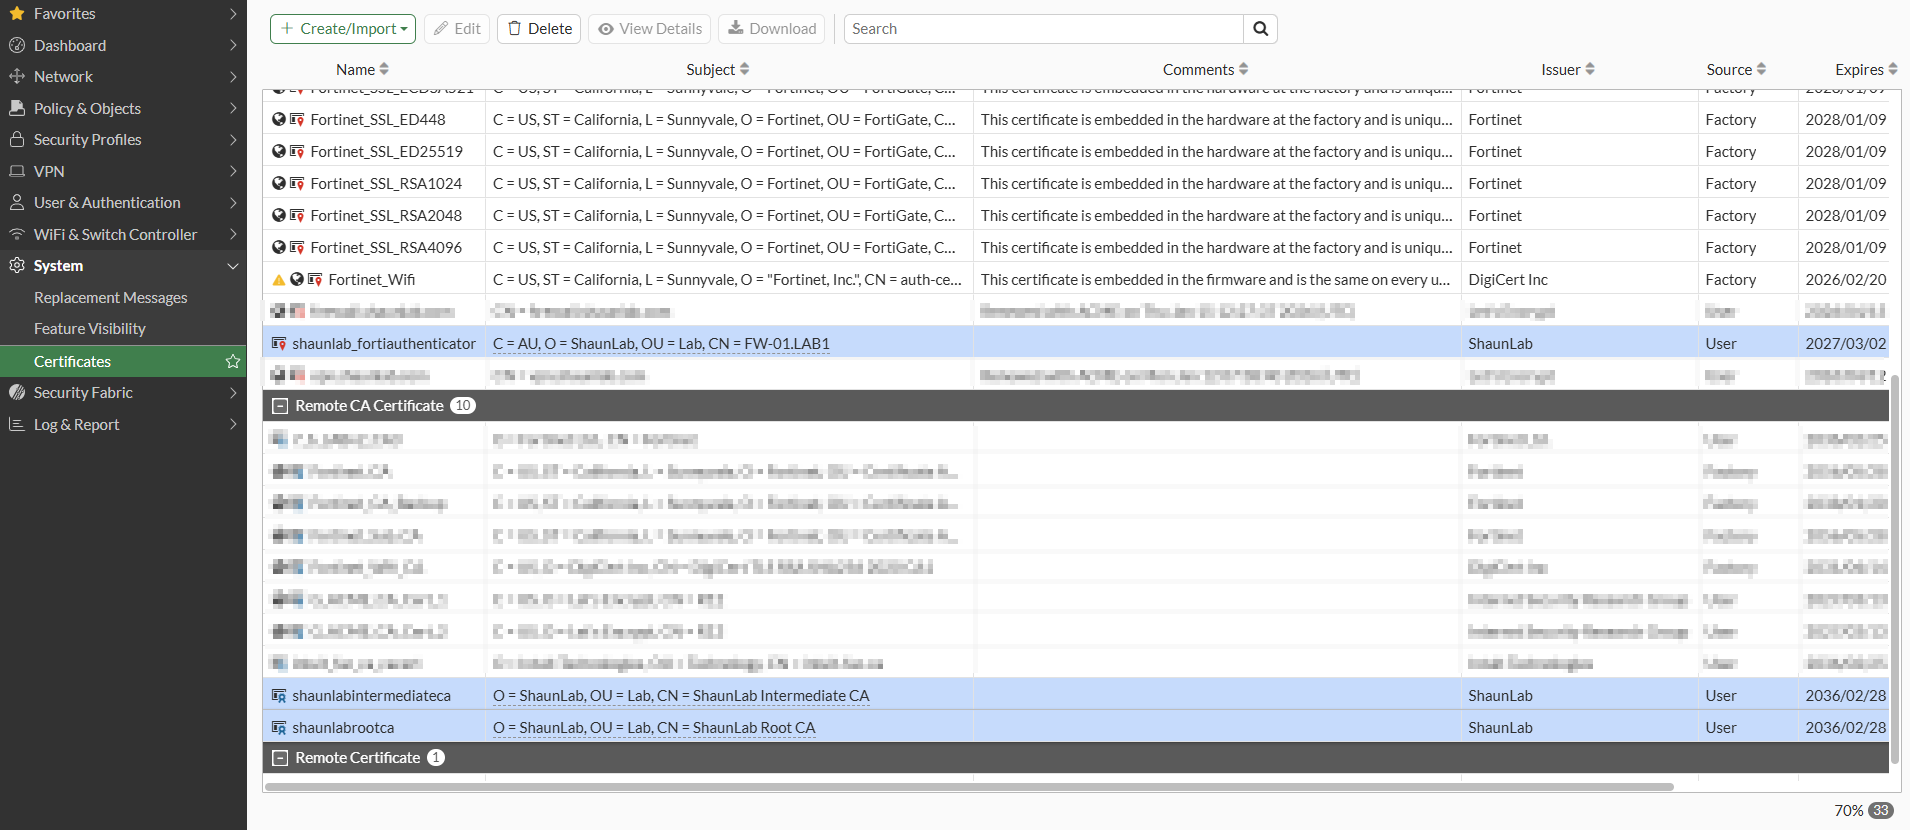Image resolution: width=1910 pixels, height=830 pixels.
Task: Open the Create/Import dropdown
Action: tap(343, 29)
